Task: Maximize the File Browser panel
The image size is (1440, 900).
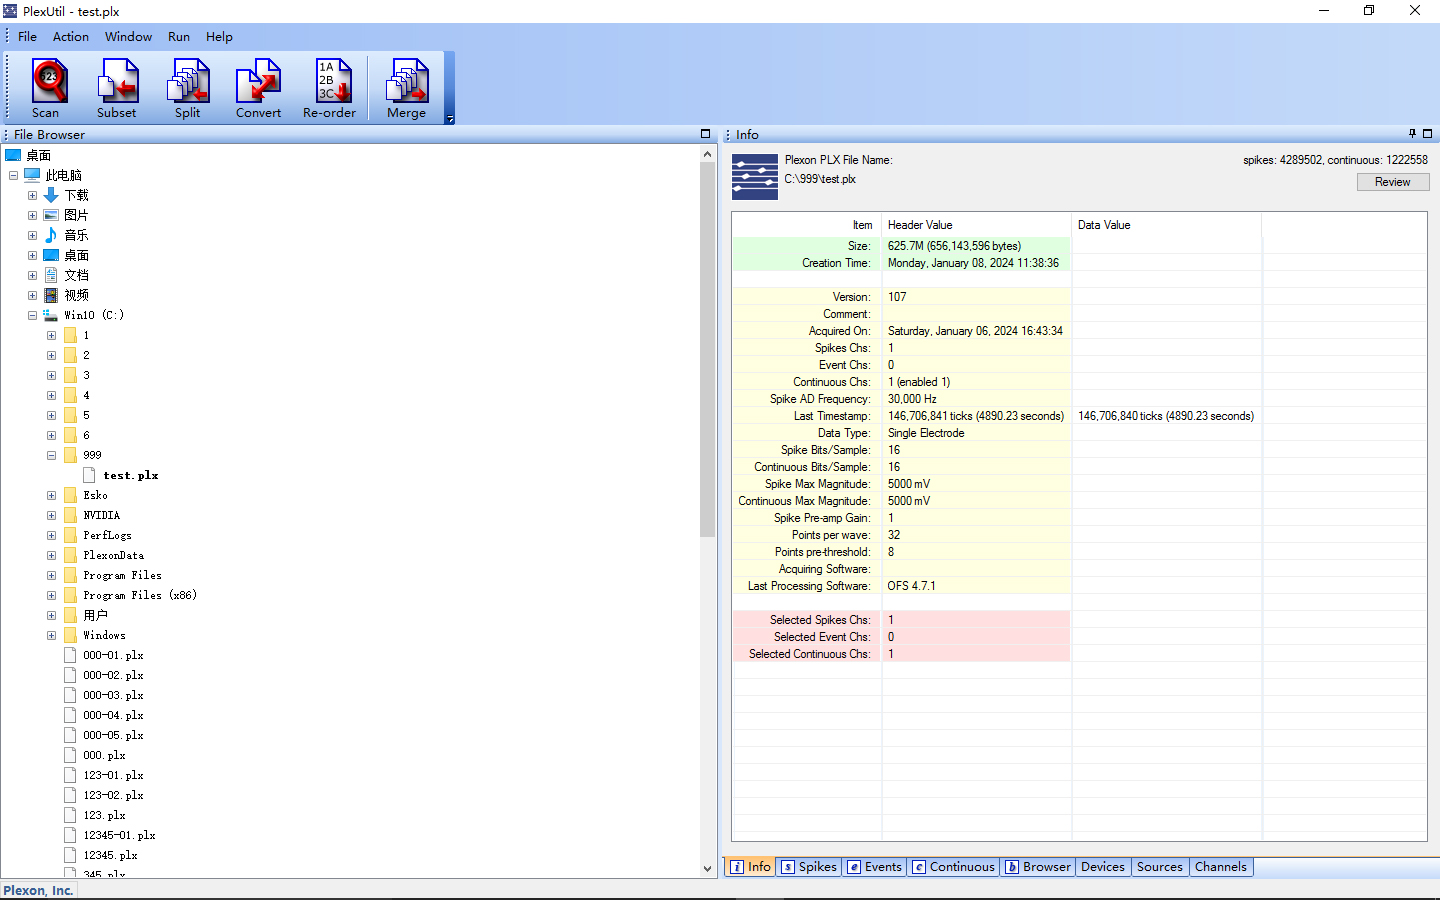Action: pyautogui.click(x=705, y=134)
